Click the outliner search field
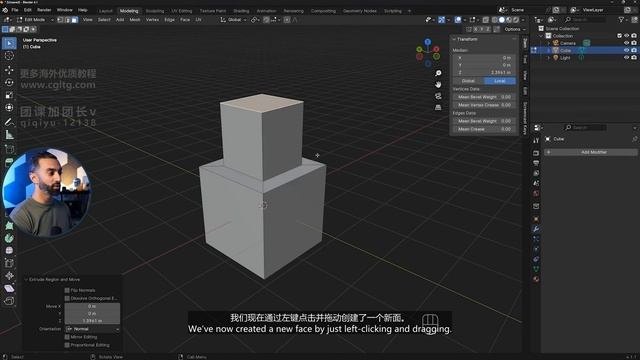Screen dimensions: 640x360 585,20
